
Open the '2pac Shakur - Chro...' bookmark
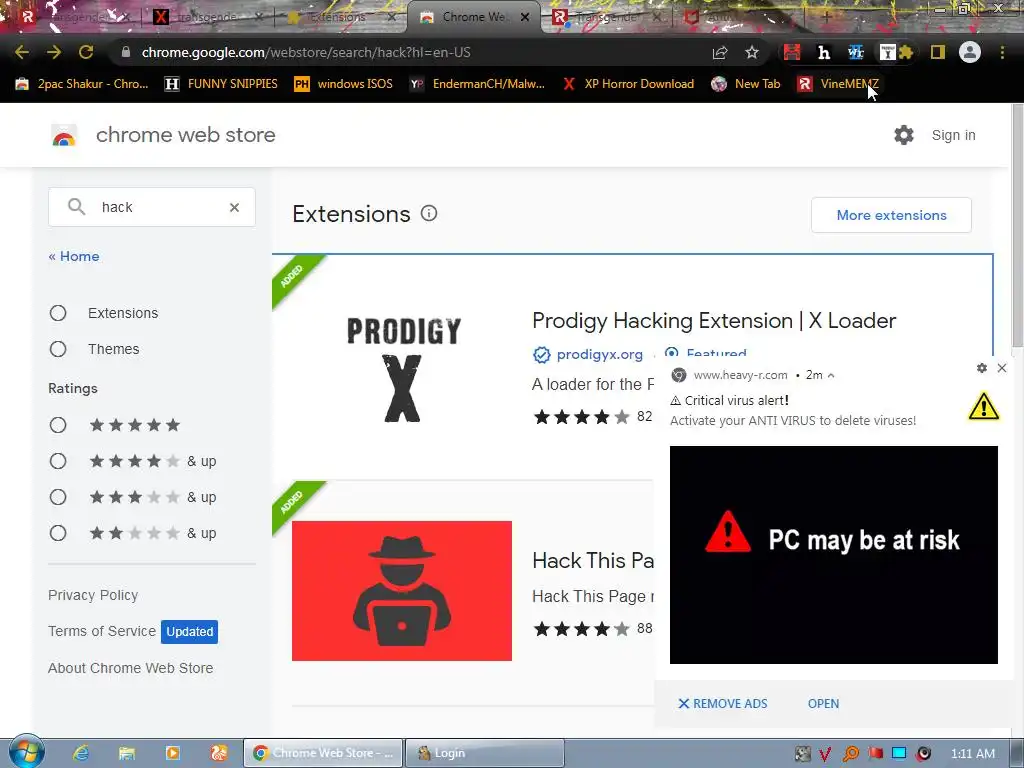[x=83, y=84]
